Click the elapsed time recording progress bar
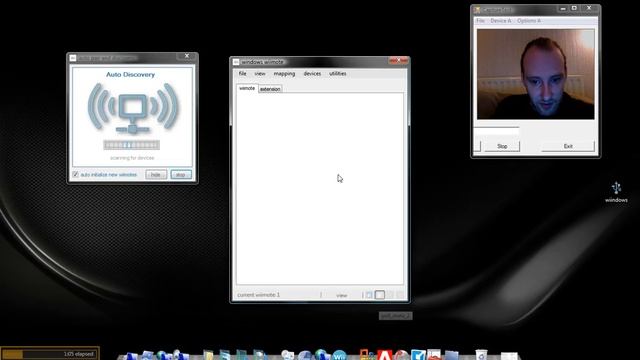This screenshot has width=640, height=360. tap(50, 354)
